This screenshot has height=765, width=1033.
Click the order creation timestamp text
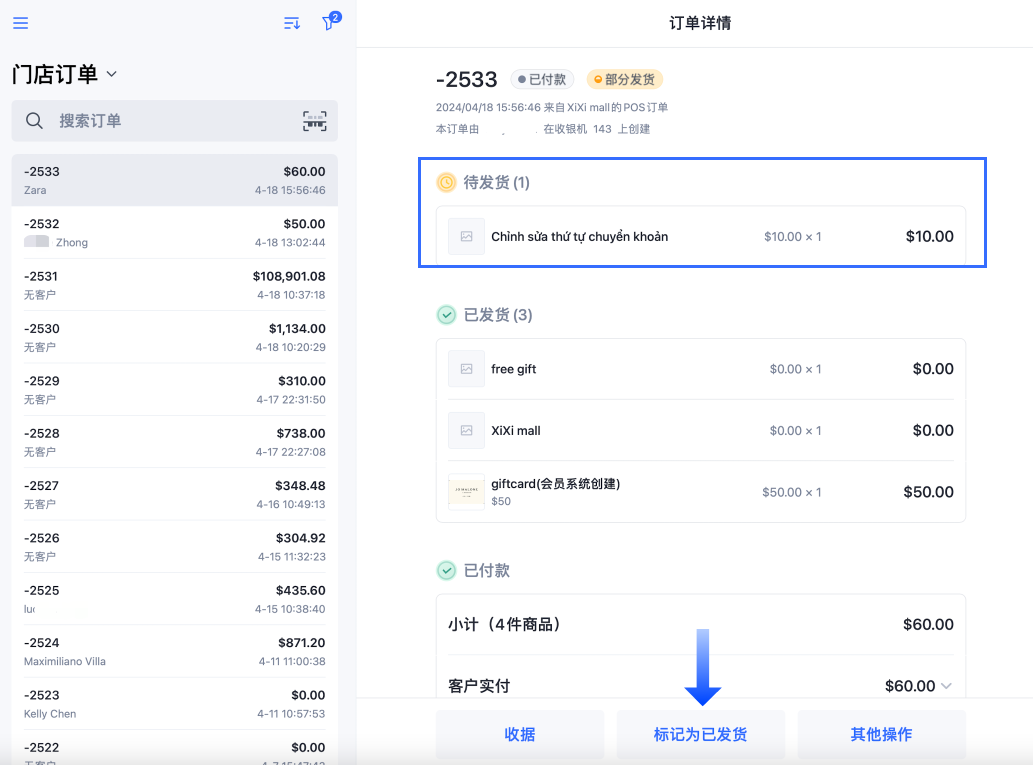[552, 107]
